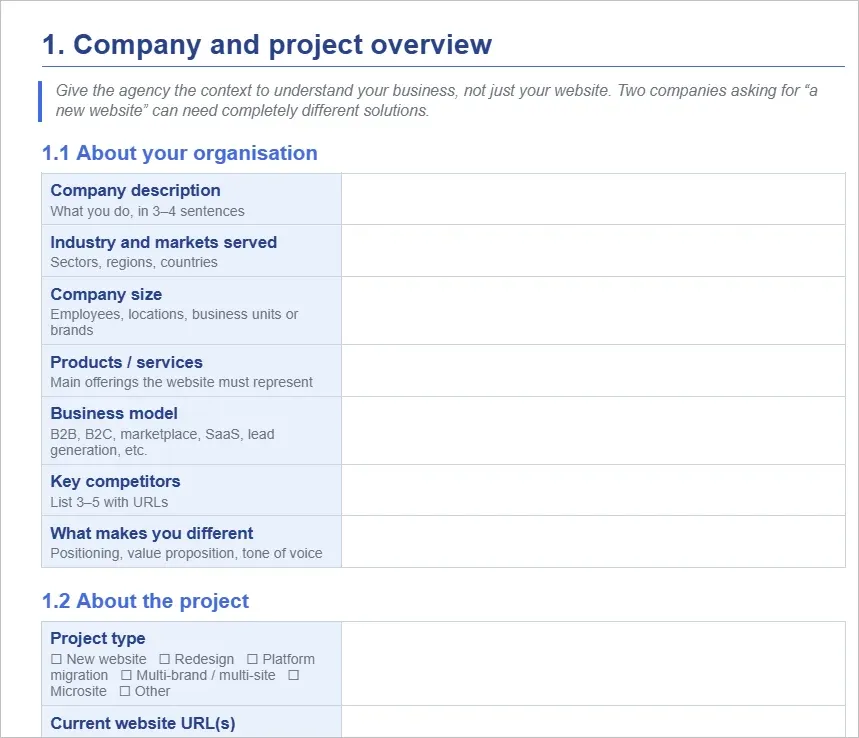Click the 'Company description' label
This screenshot has height=738, width=859.
[135, 190]
